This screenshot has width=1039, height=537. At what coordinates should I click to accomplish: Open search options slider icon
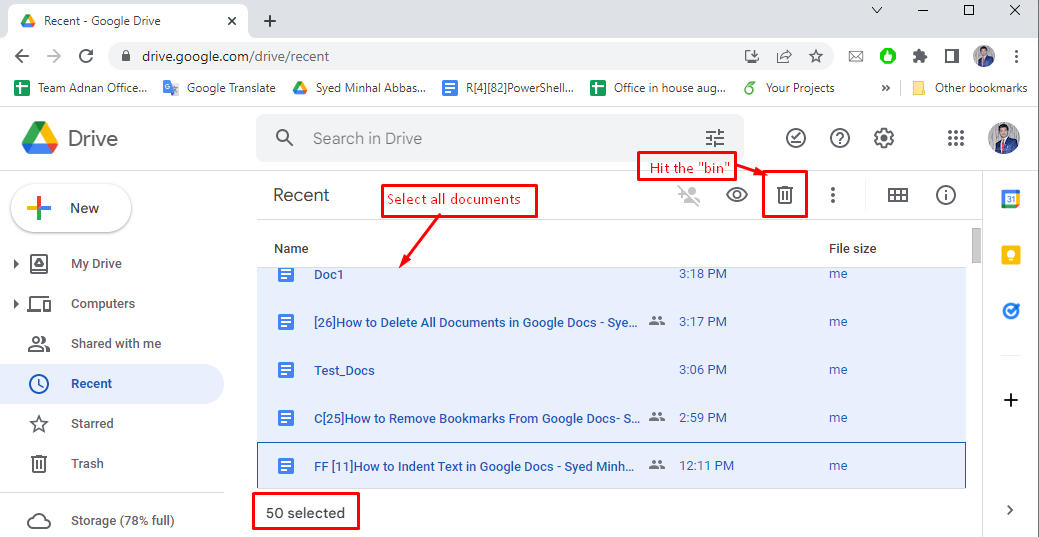coord(715,138)
